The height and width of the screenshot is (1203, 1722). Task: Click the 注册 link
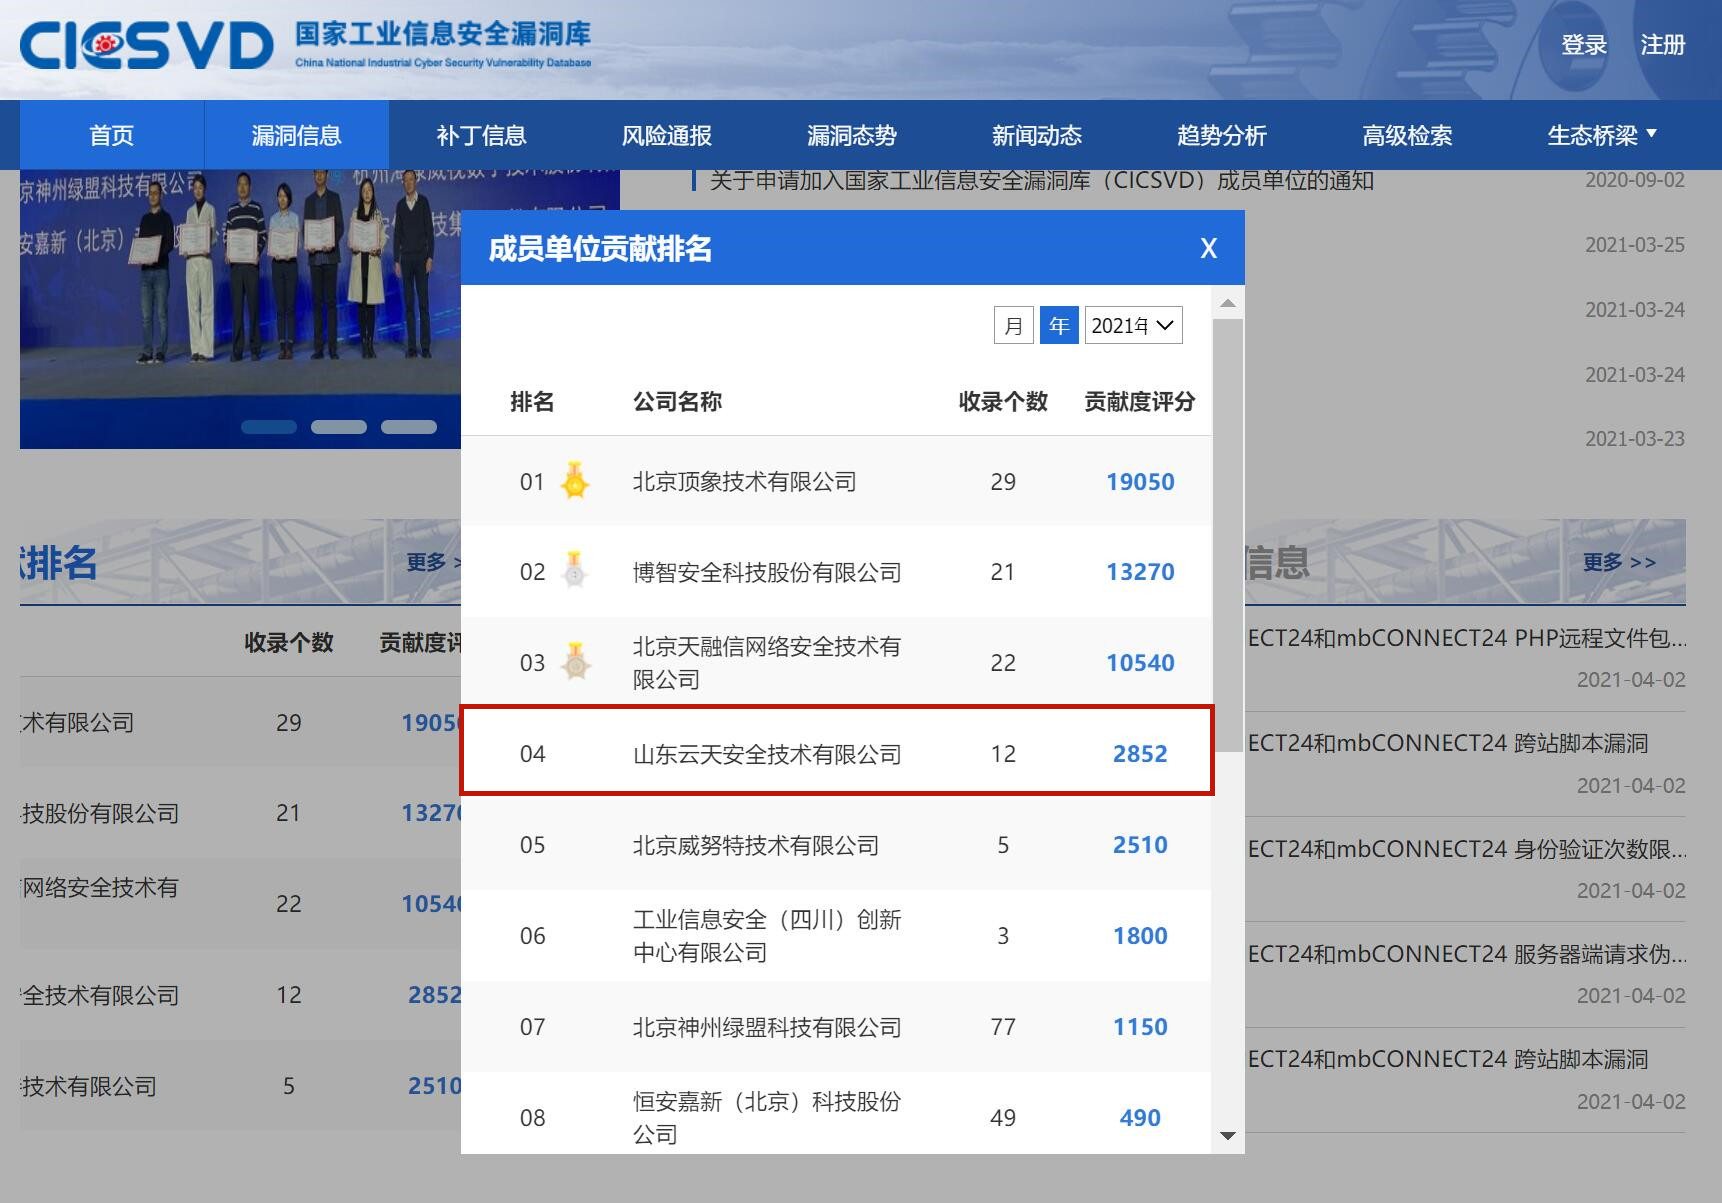click(1662, 45)
